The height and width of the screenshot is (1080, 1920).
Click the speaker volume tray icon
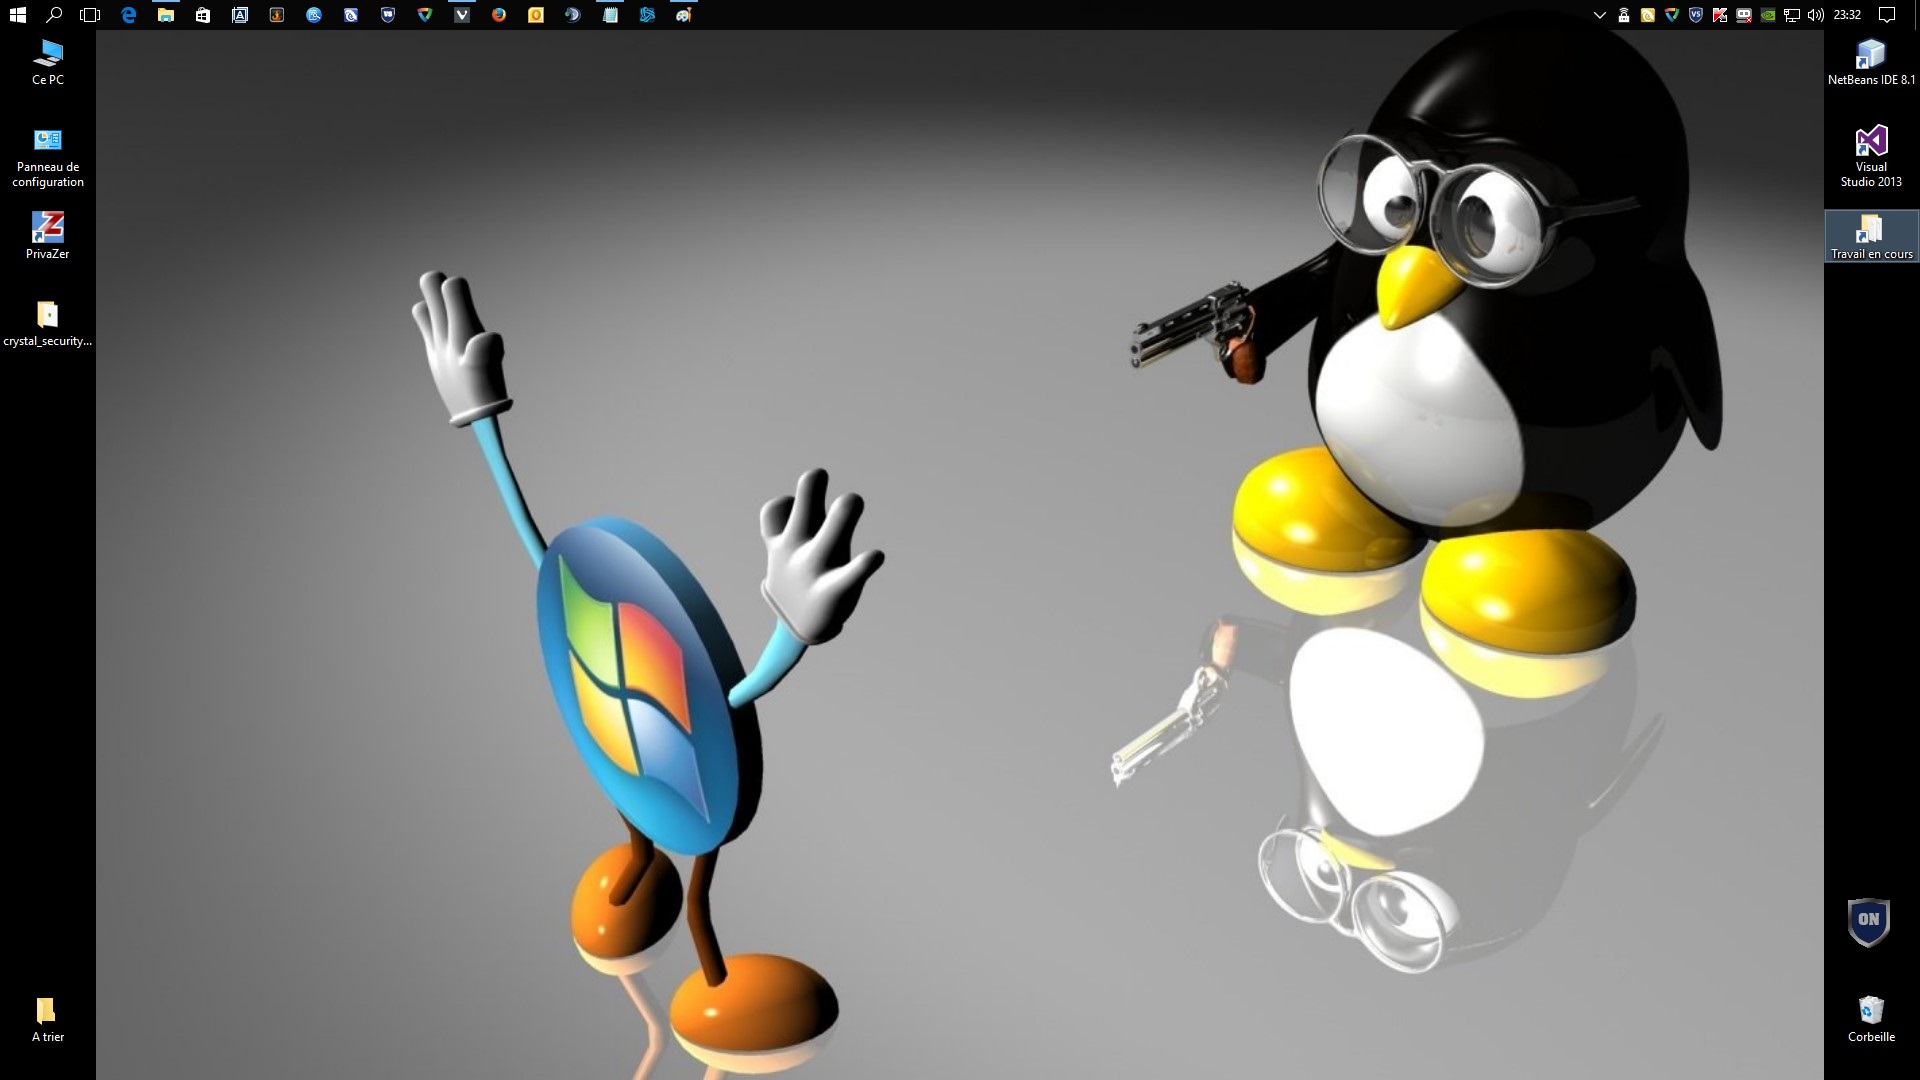tap(1816, 15)
